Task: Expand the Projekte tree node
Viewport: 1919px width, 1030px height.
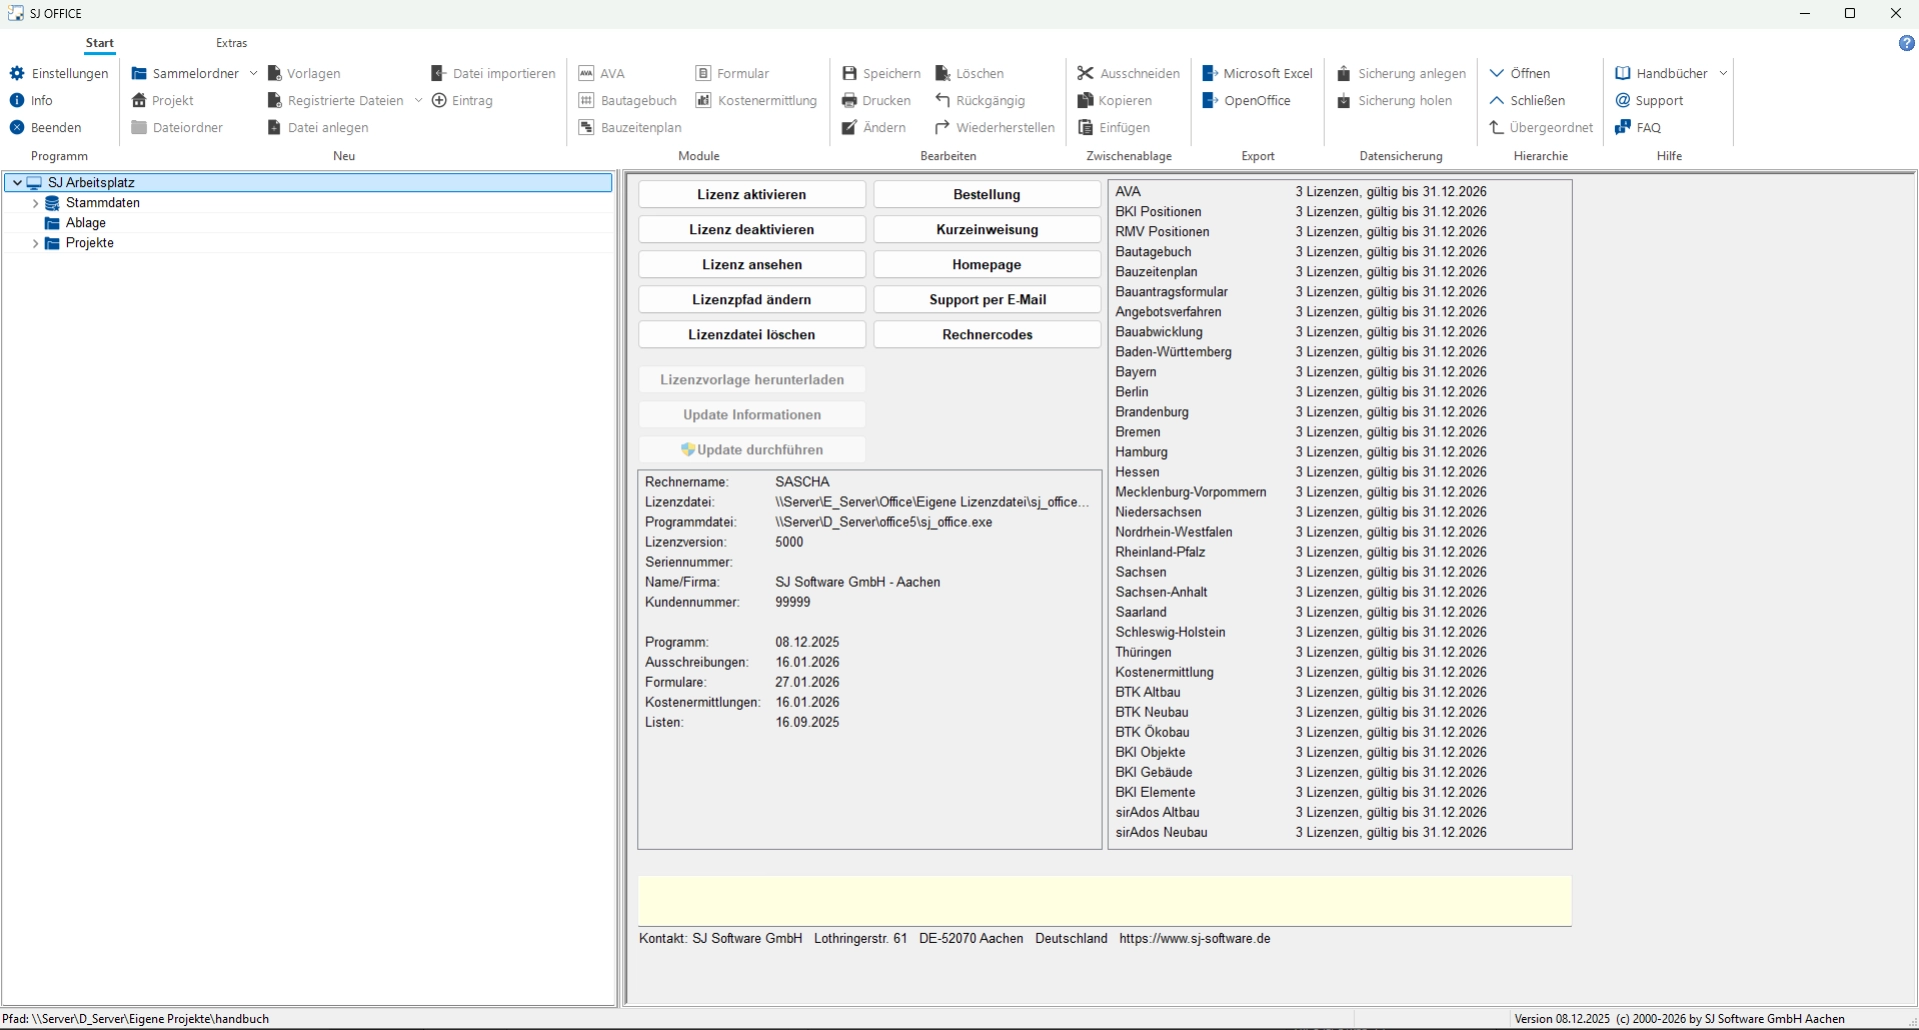Action: pos(36,243)
